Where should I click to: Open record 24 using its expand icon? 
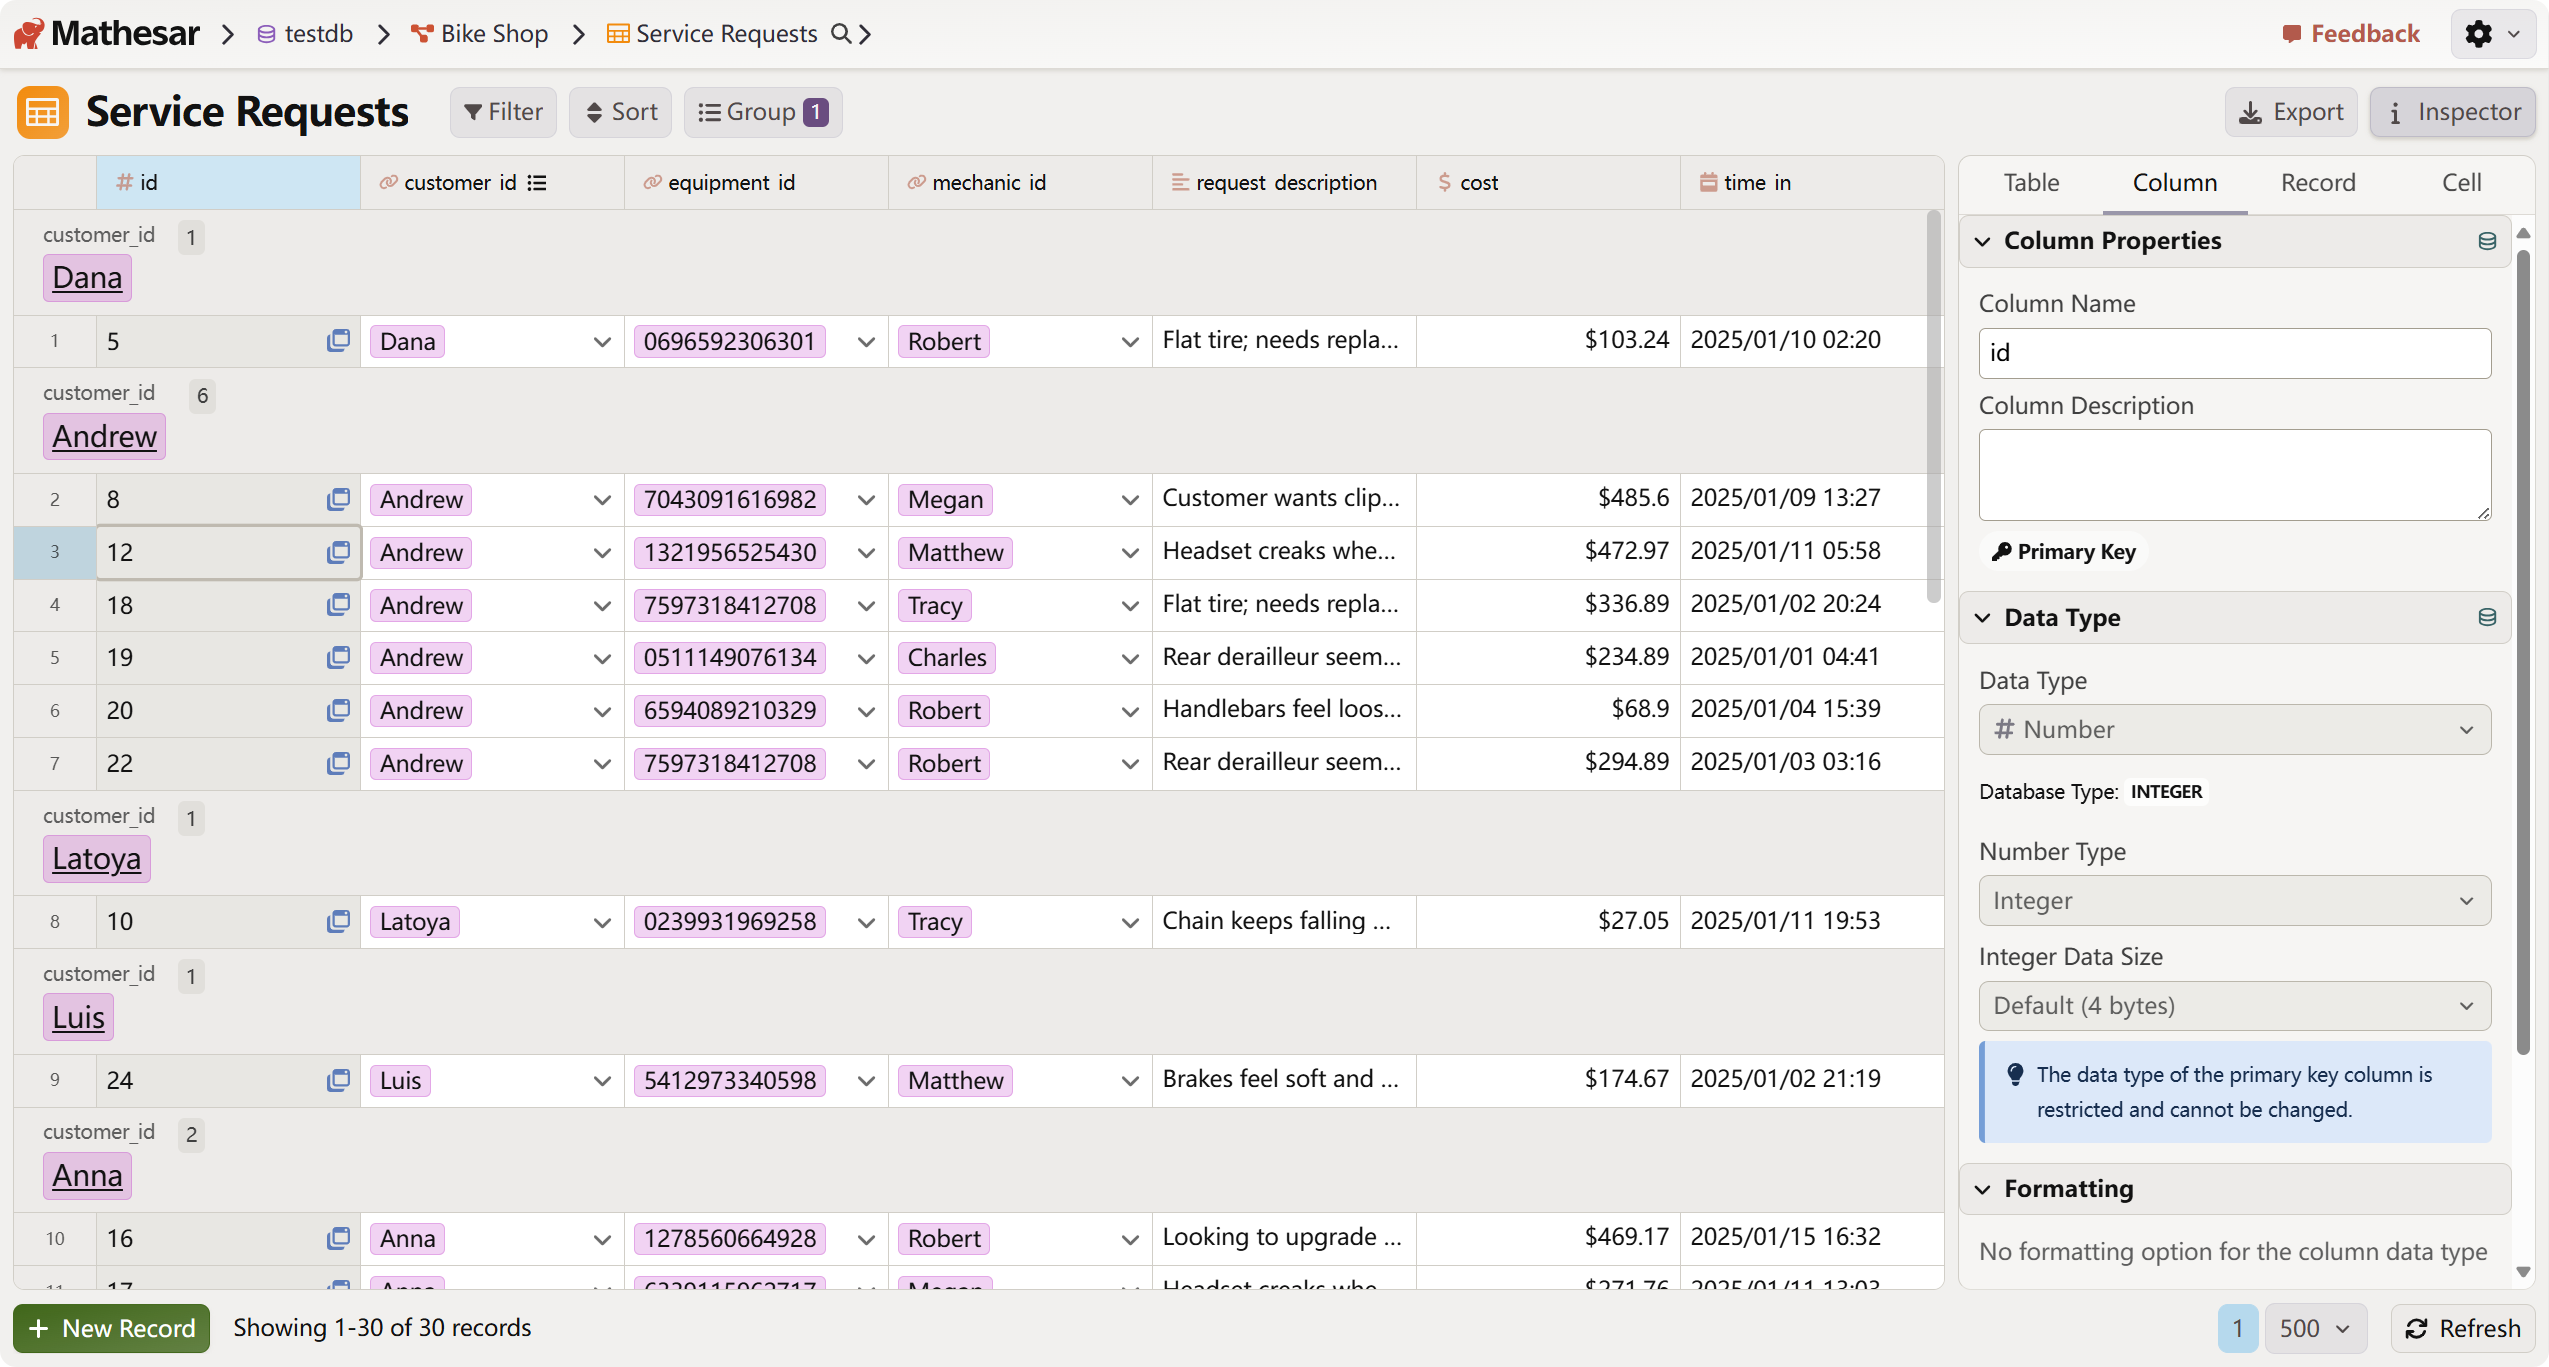pos(338,1080)
